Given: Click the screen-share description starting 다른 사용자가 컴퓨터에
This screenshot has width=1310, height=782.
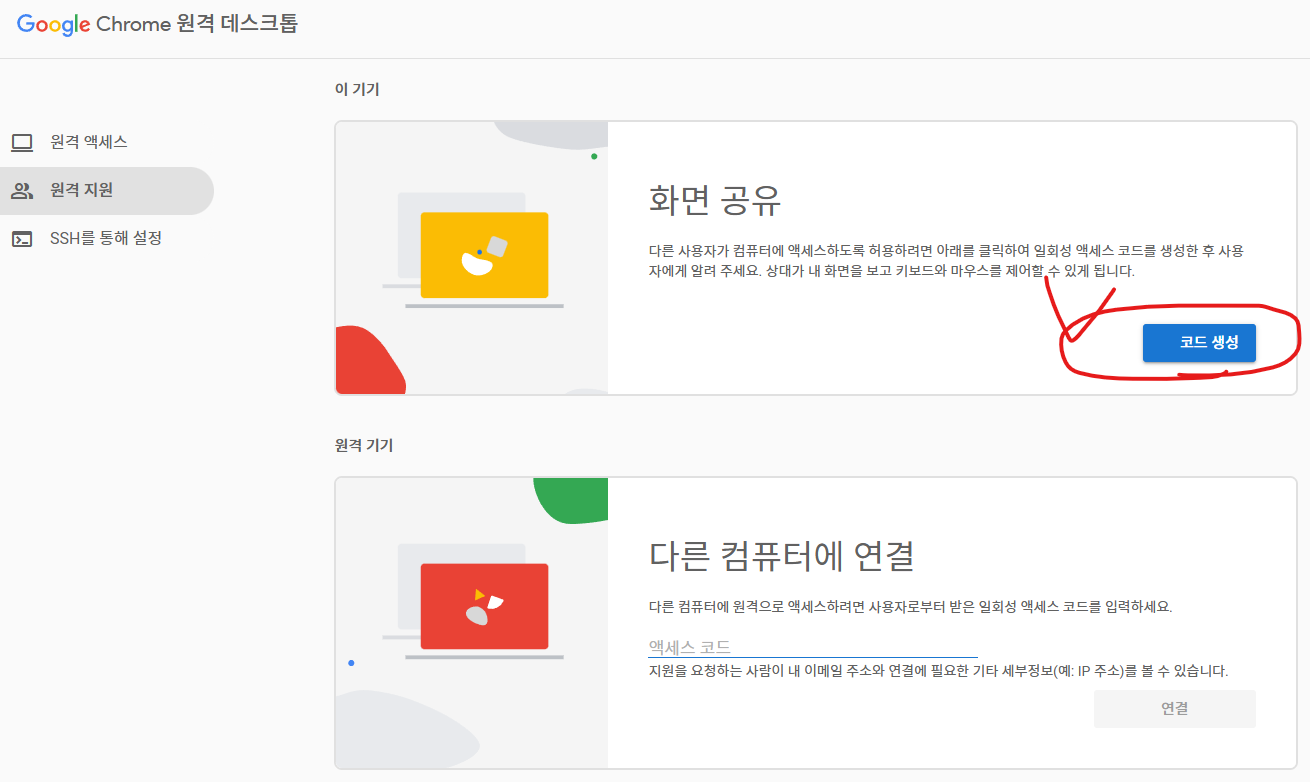Looking at the screenshot, I should pos(946,260).
